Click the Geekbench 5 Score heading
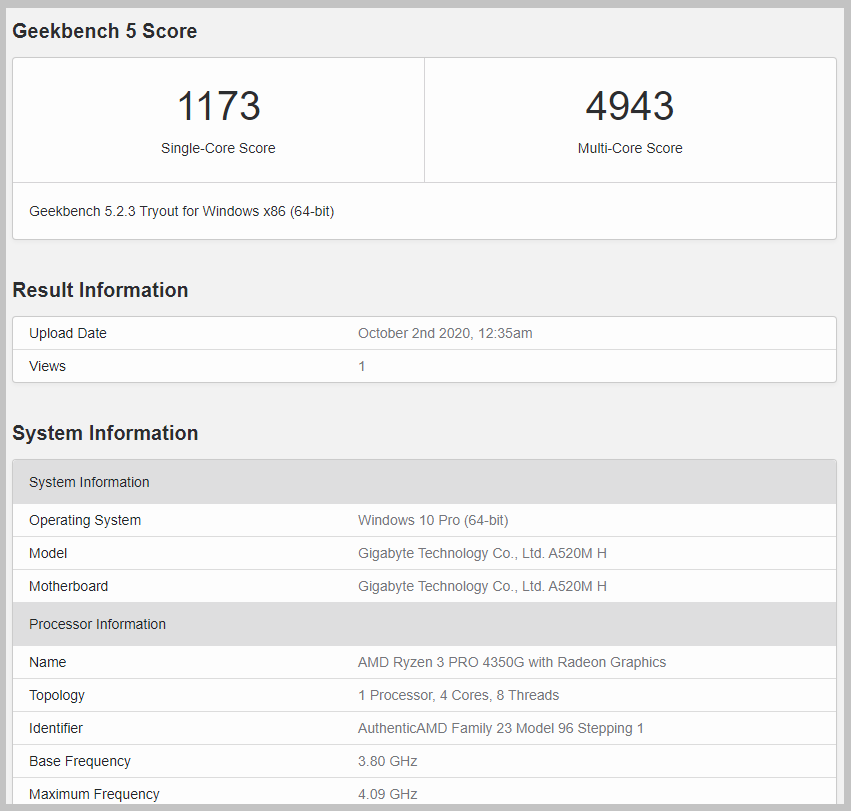 pos(104,31)
